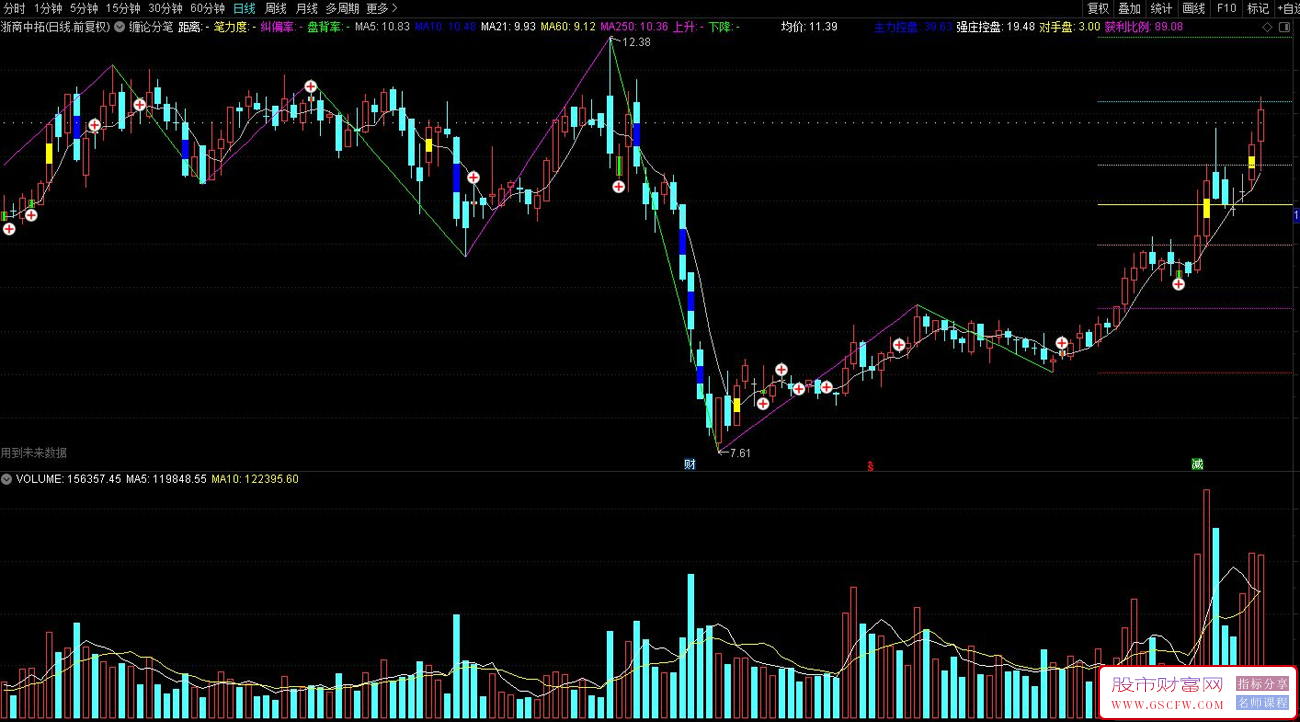Click the 缠论分笔 indicator name

(x=151, y=27)
